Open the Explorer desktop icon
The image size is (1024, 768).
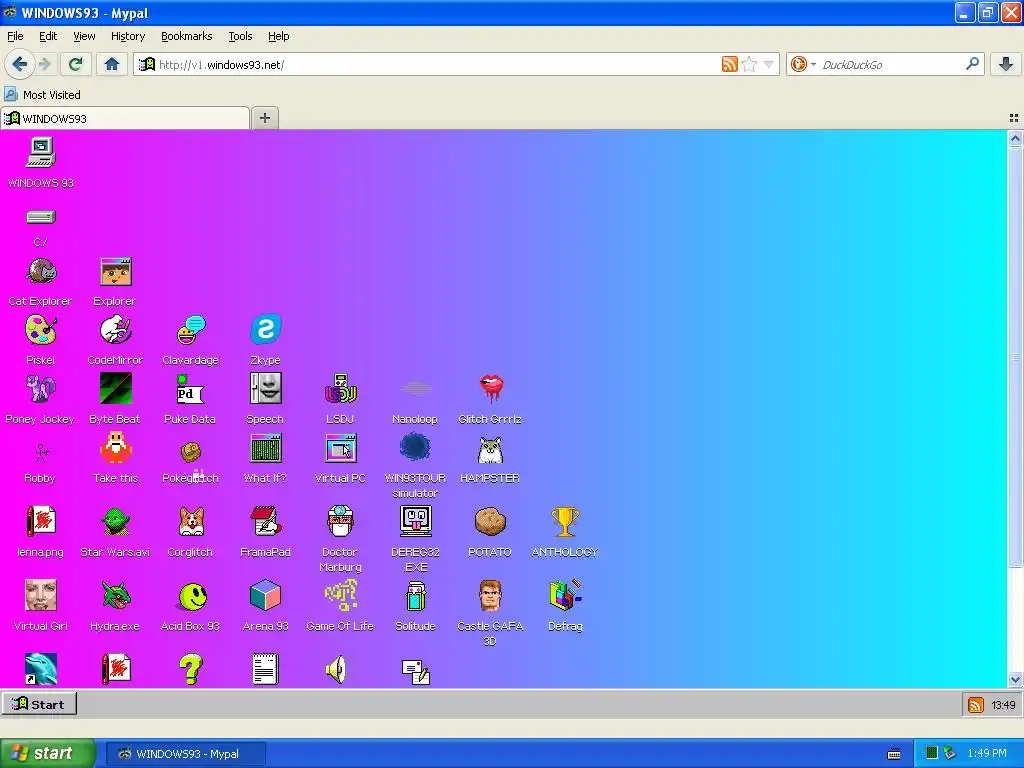115,281
